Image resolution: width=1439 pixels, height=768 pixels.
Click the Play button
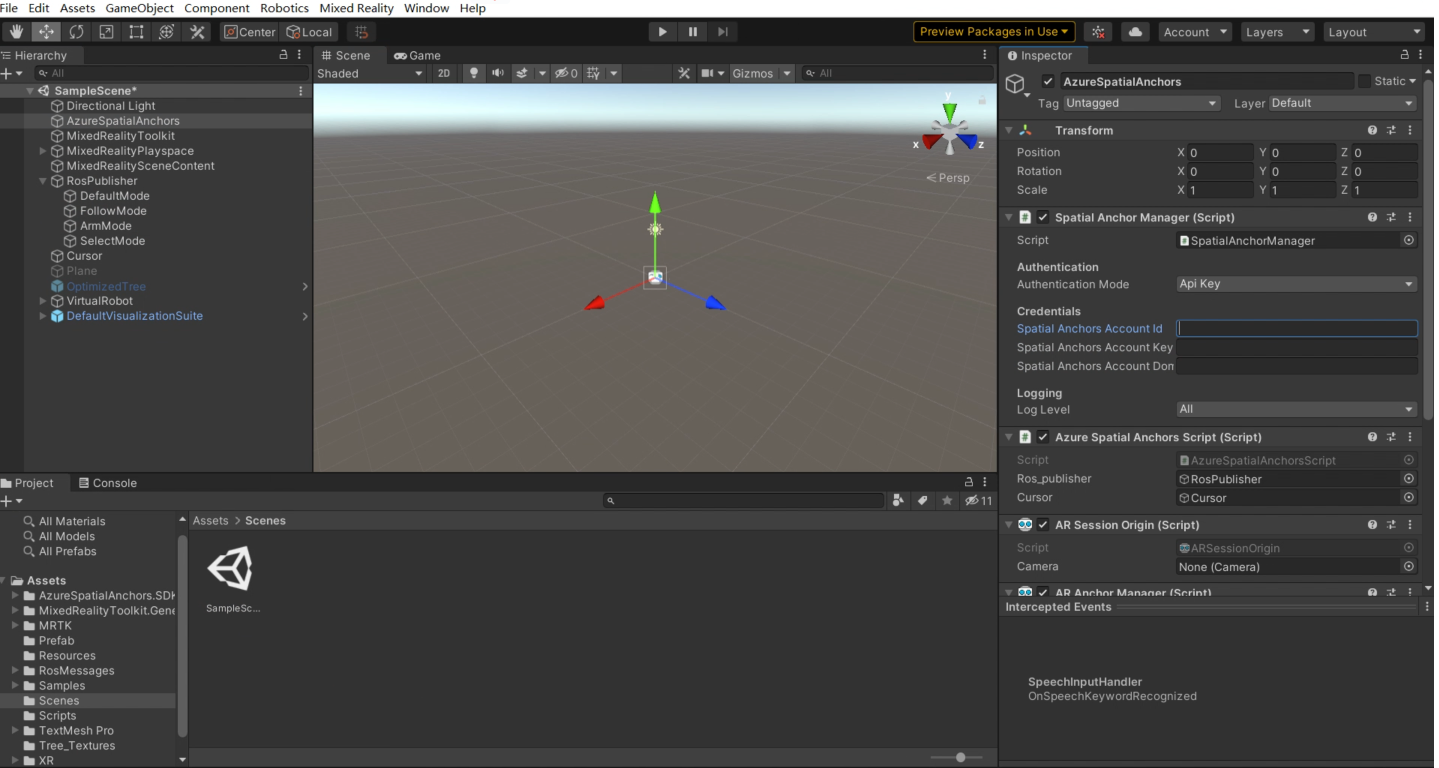[662, 32]
